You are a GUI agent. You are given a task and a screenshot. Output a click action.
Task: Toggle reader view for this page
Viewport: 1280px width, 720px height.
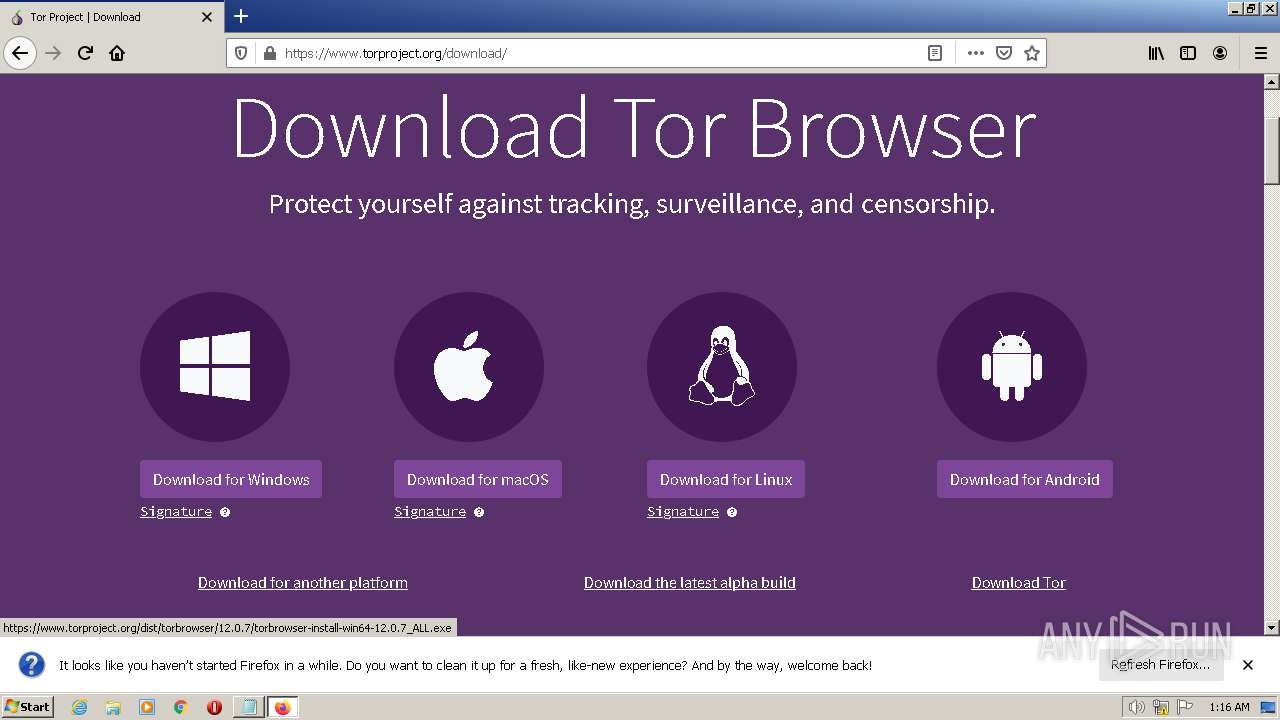click(x=935, y=53)
